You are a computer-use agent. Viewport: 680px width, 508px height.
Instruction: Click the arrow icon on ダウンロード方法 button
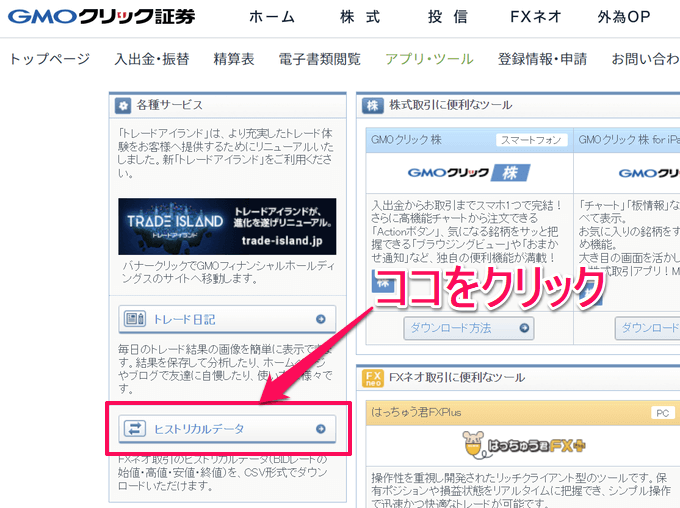pos(524,328)
